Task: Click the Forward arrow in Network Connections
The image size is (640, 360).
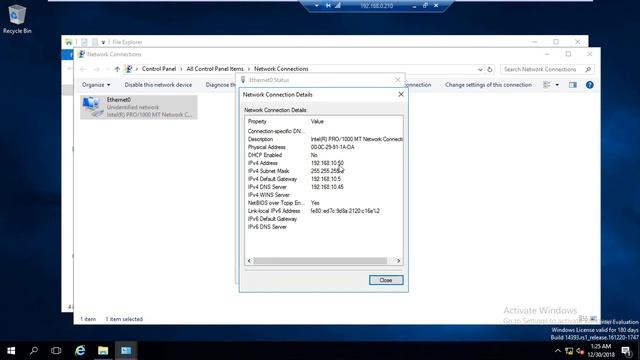Action: [96, 69]
